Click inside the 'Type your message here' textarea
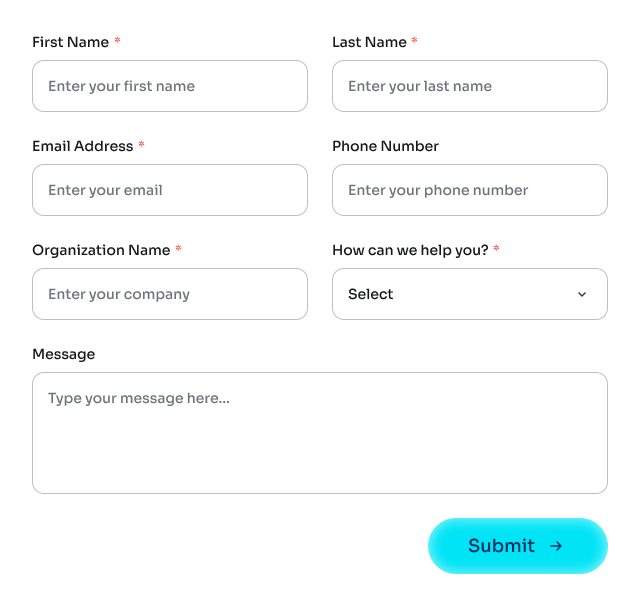The width and height of the screenshot is (640, 606). pyautogui.click(x=320, y=433)
